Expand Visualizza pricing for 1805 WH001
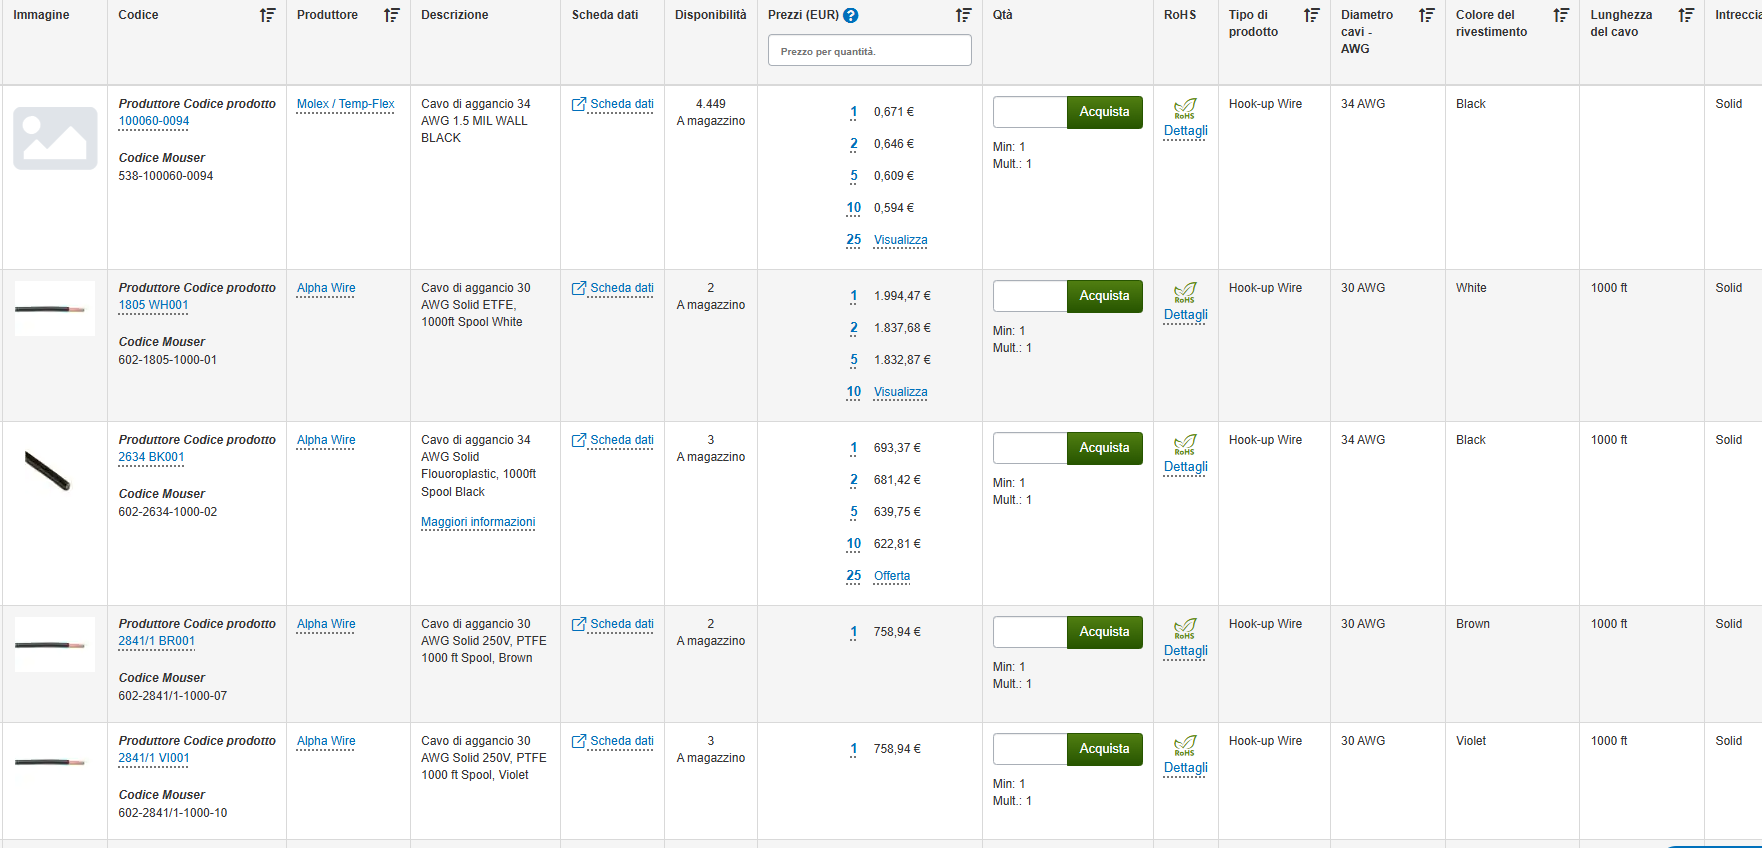Viewport: 1762px width, 848px height. 900,392
